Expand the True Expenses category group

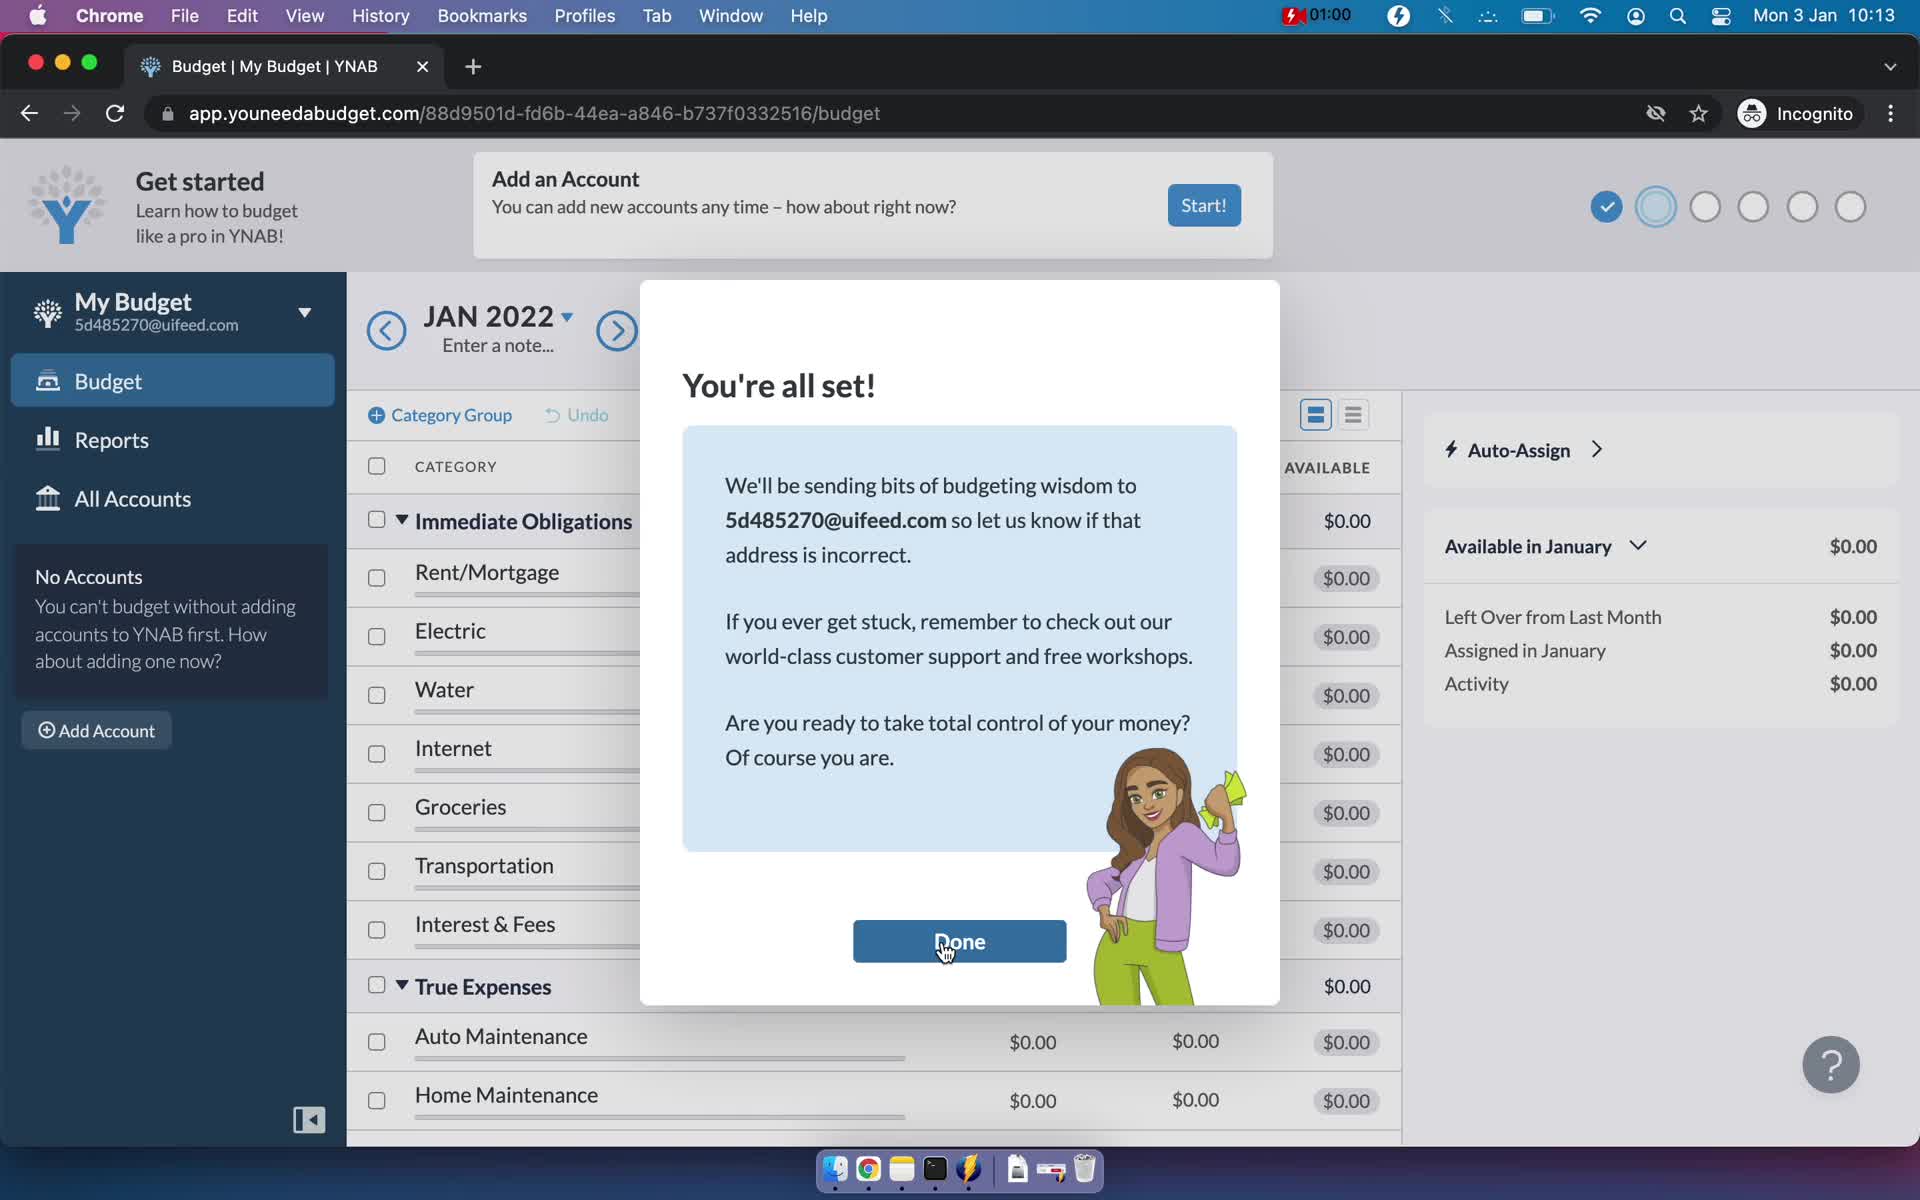(x=402, y=984)
